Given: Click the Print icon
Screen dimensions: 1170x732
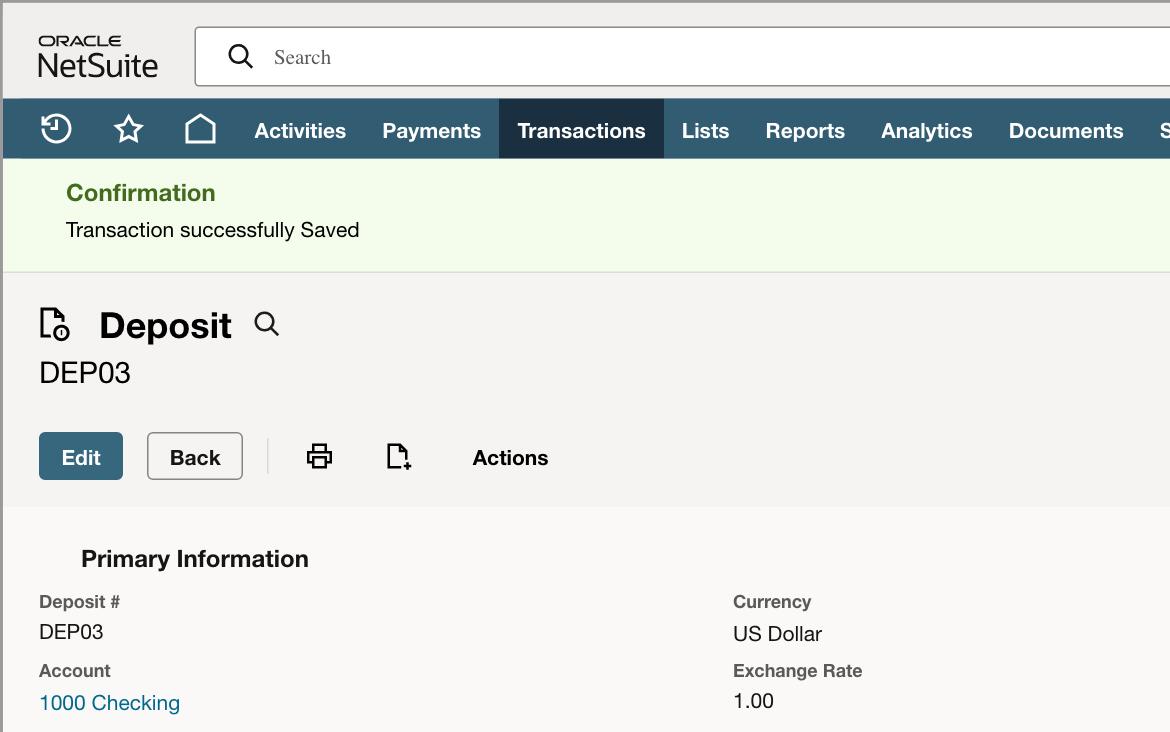Looking at the screenshot, I should (x=319, y=456).
